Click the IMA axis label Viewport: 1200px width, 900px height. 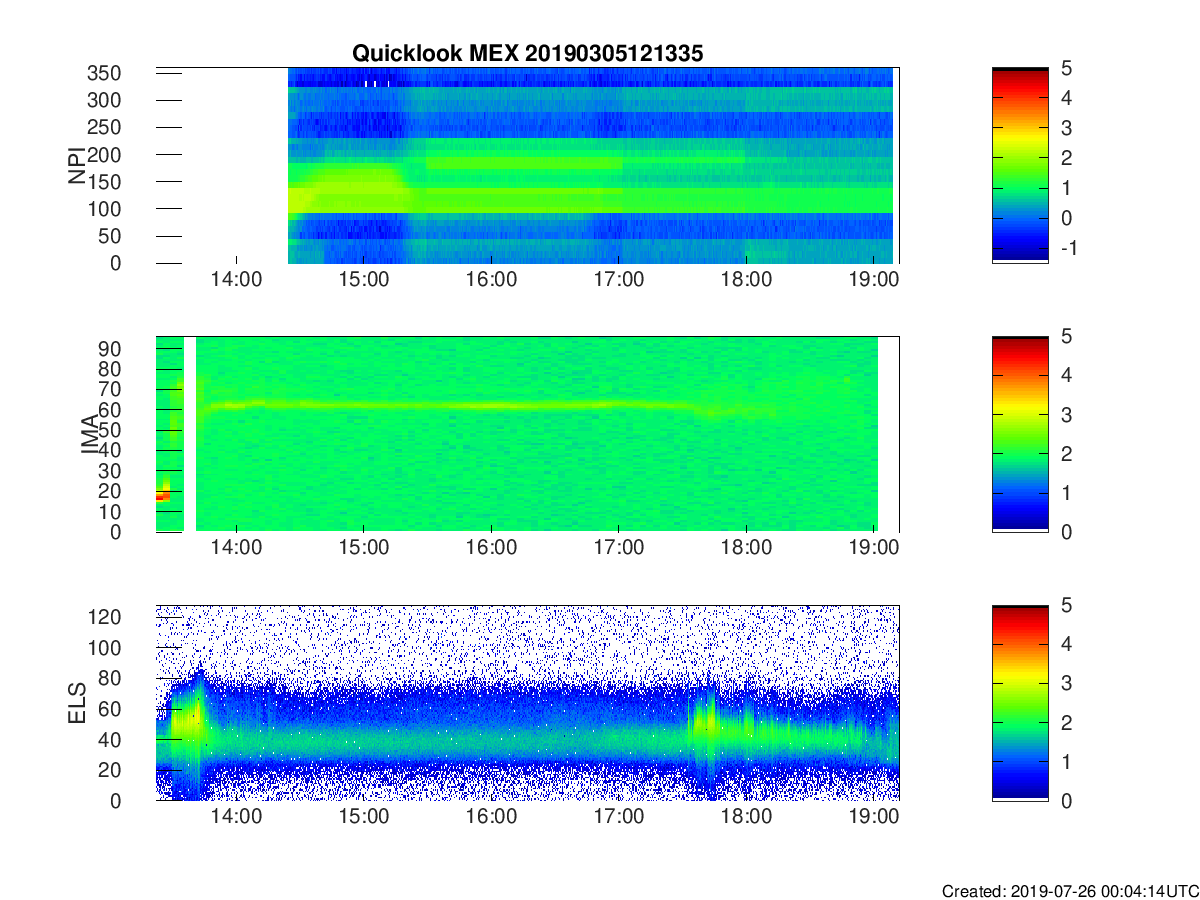click(90, 434)
